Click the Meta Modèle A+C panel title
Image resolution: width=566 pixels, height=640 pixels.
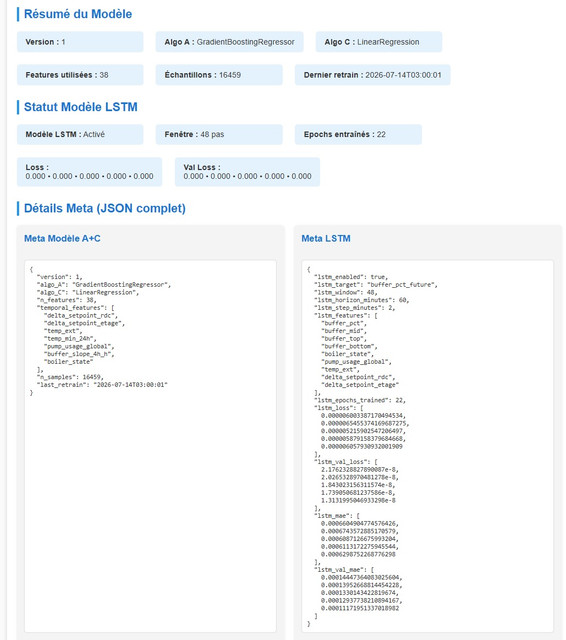click(62, 238)
